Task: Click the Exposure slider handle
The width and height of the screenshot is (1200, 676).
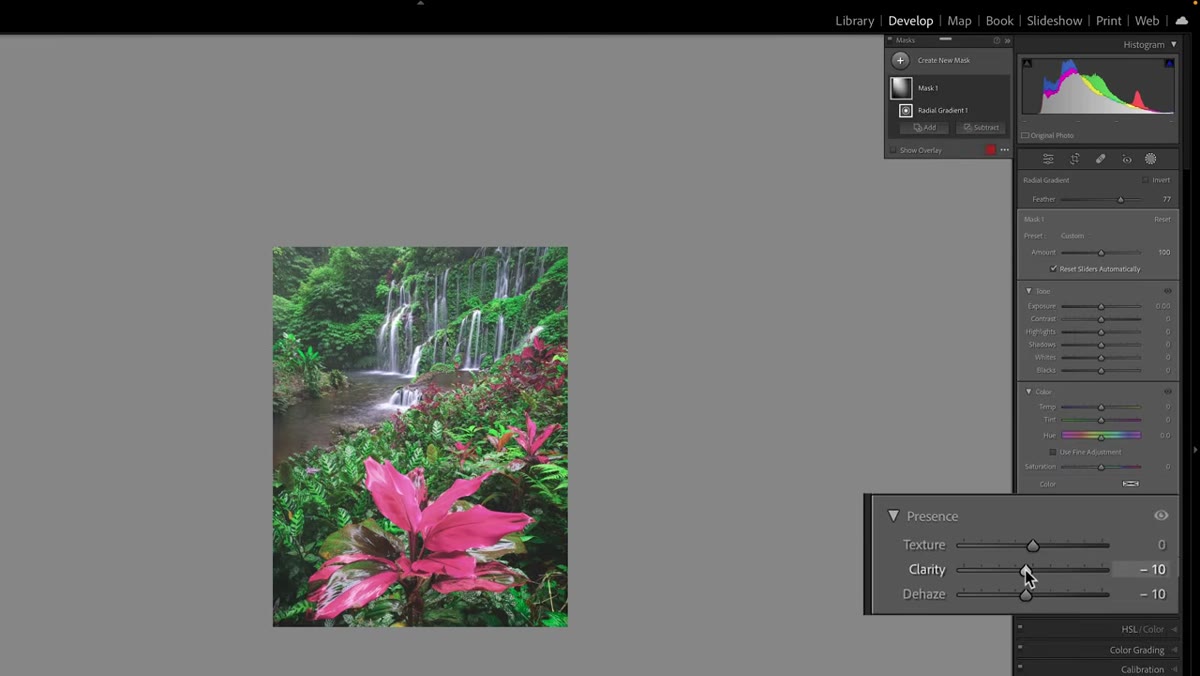Action: [1101, 306]
